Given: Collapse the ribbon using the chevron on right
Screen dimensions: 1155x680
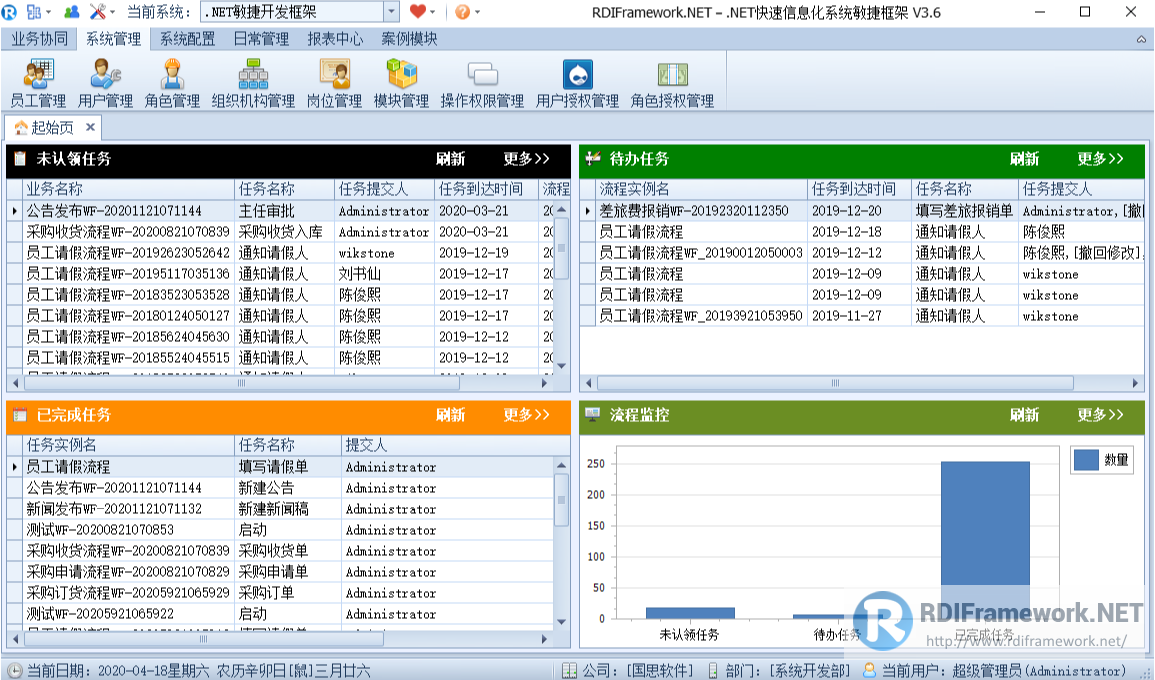Looking at the screenshot, I should click(x=1142, y=39).
